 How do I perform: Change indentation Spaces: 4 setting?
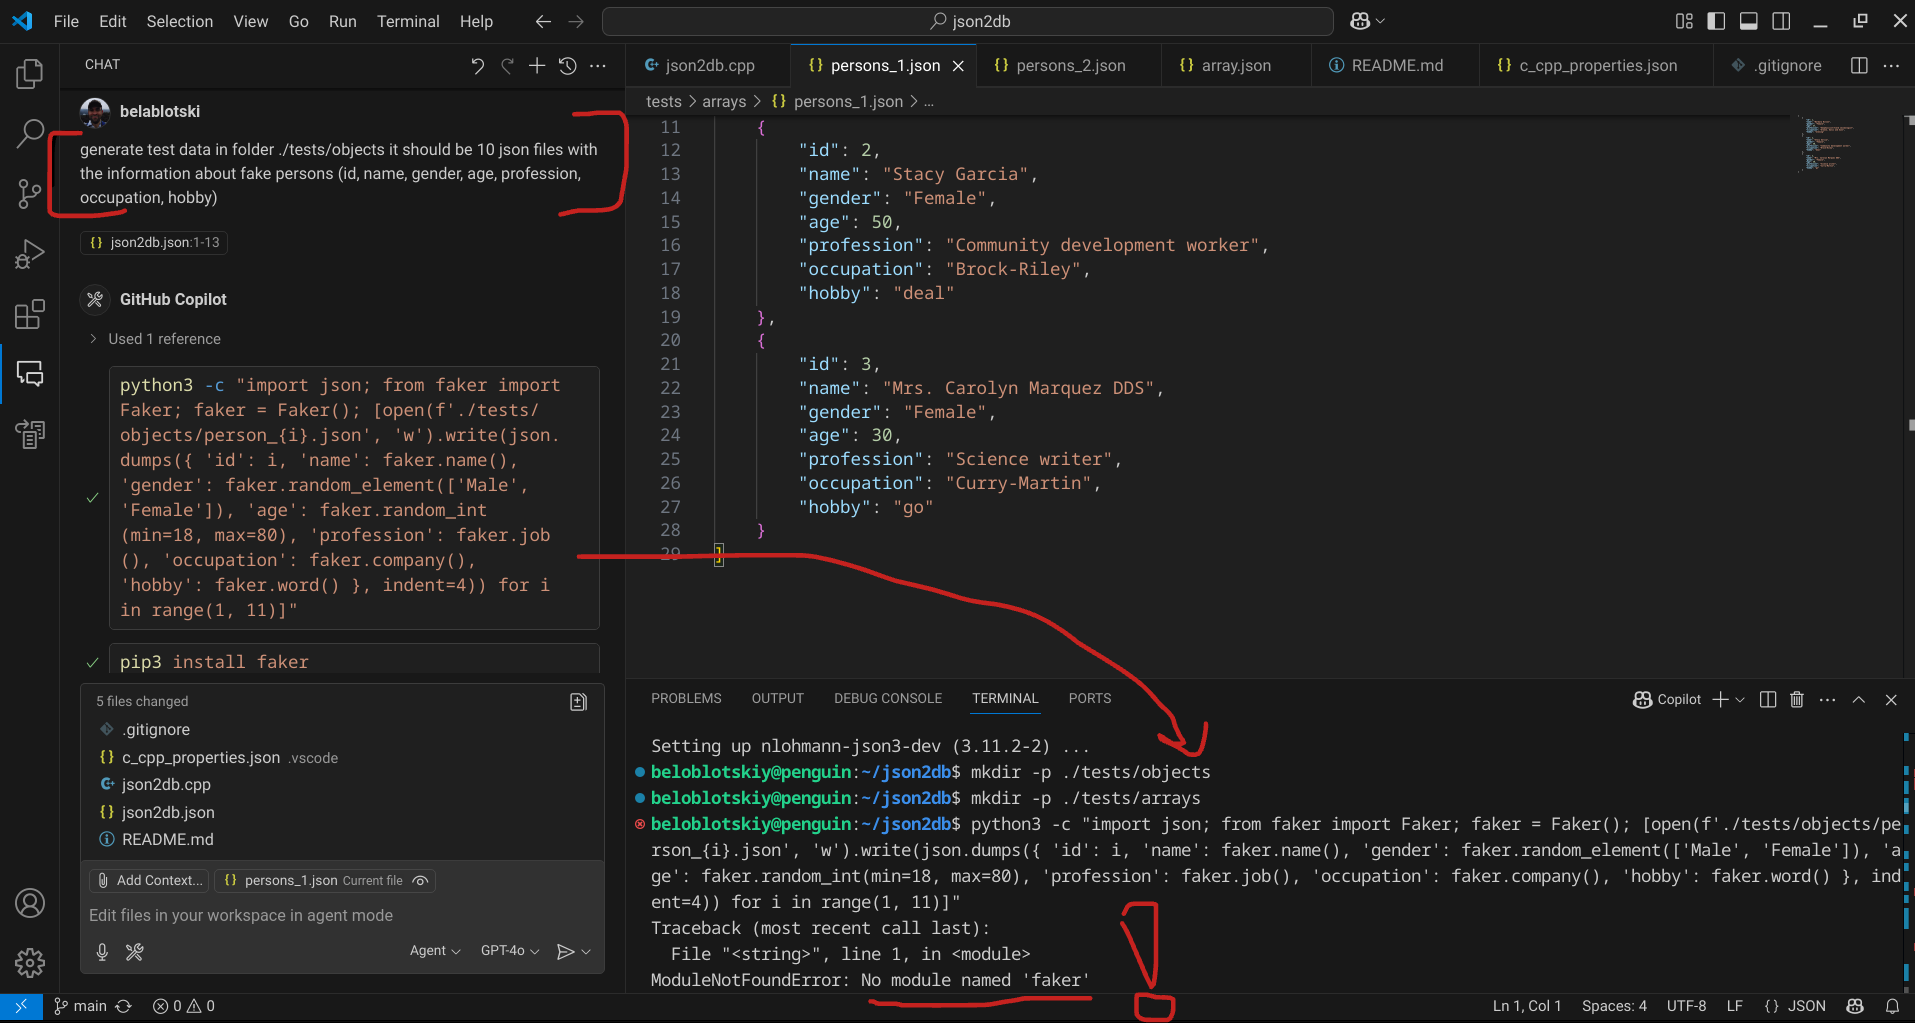tap(1614, 1006)
